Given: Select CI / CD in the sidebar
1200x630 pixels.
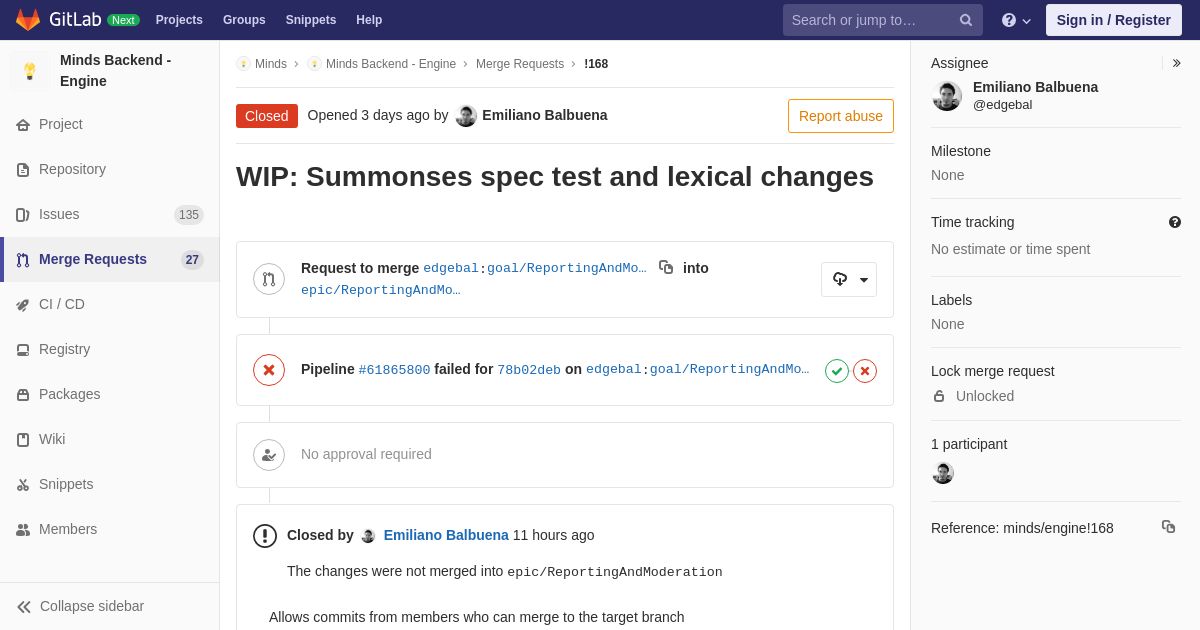Looking at the screenshot, I should click(x=61, y=304).
